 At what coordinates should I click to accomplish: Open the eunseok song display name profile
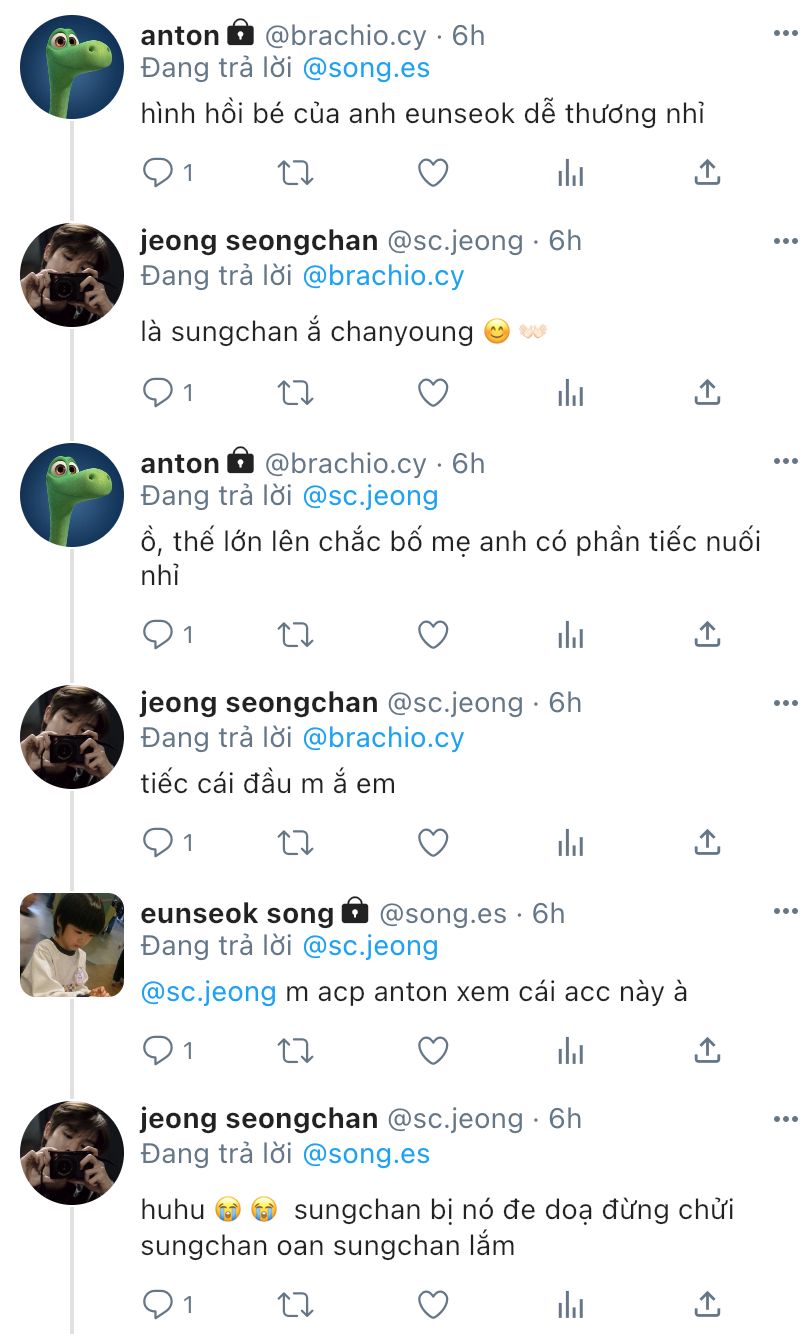tap(237, 913)
